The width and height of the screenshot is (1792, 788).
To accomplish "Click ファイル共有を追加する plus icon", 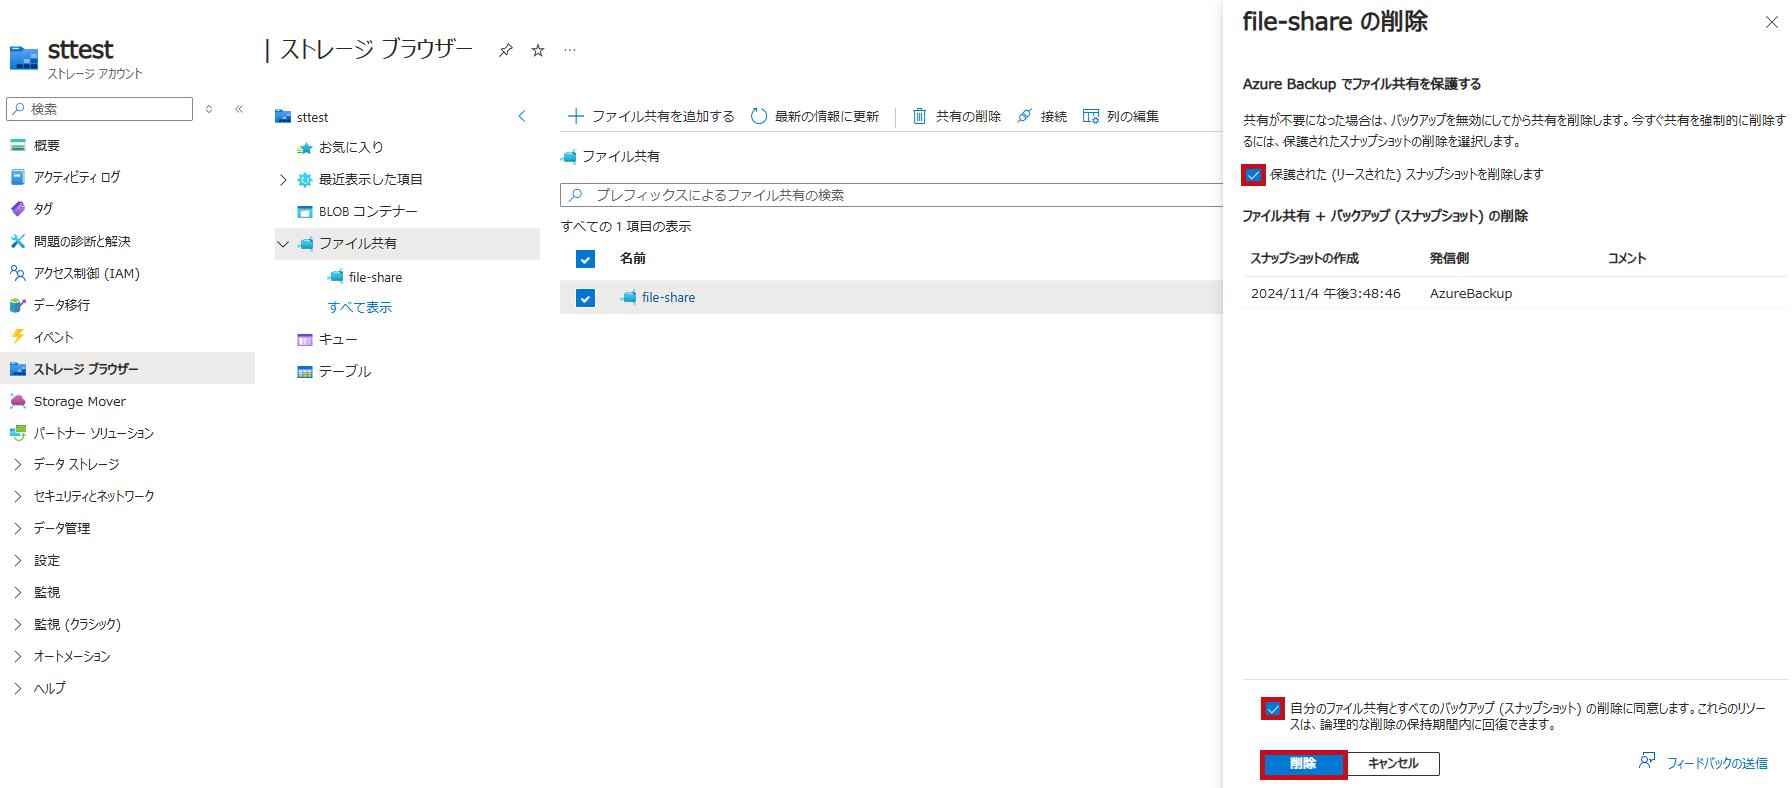I will [x=576, y=117].
